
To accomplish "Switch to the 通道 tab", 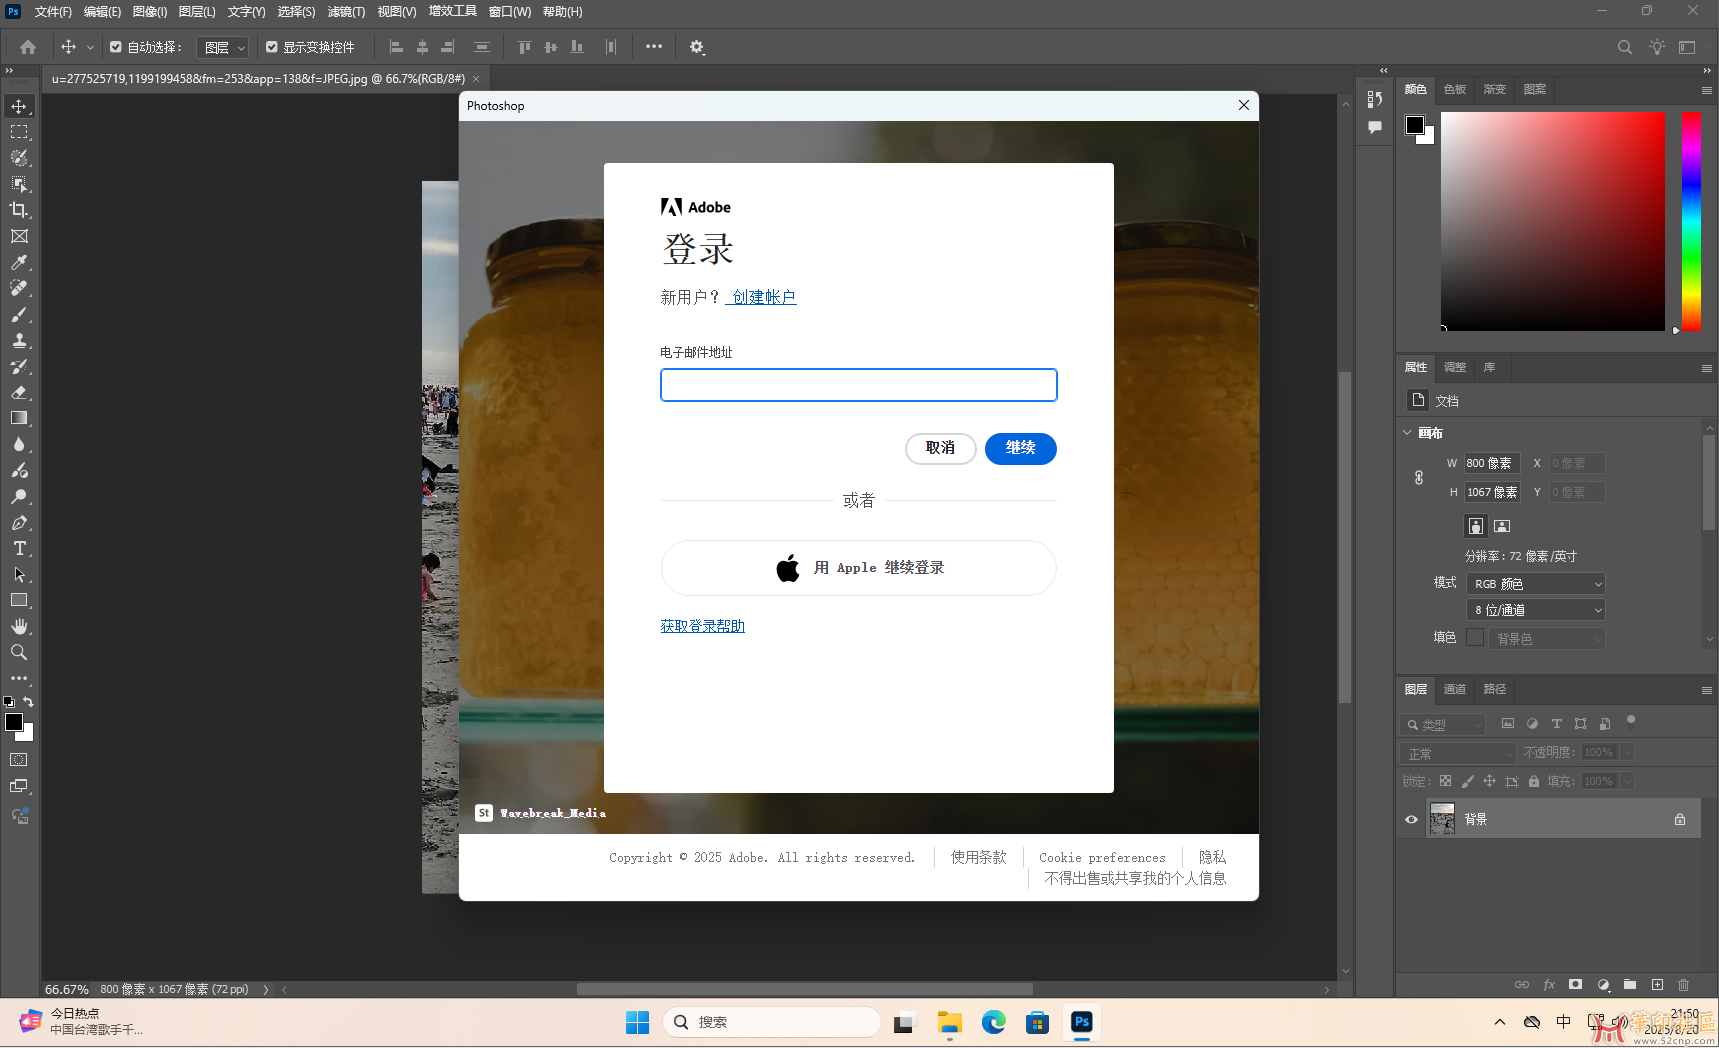I will click(x=1455, y=689).
